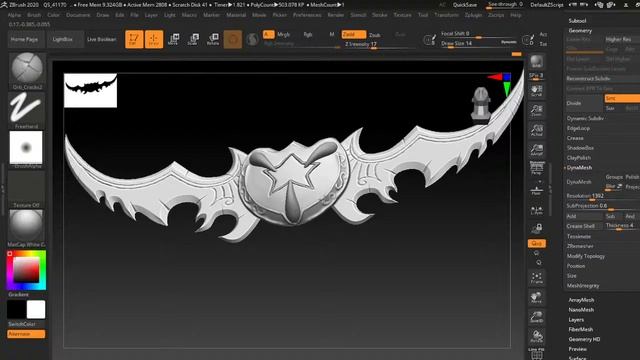This screenshot has width=640, height=360.
Task: Click the Rotate view icon in right shelf
Action: [536, 337]
